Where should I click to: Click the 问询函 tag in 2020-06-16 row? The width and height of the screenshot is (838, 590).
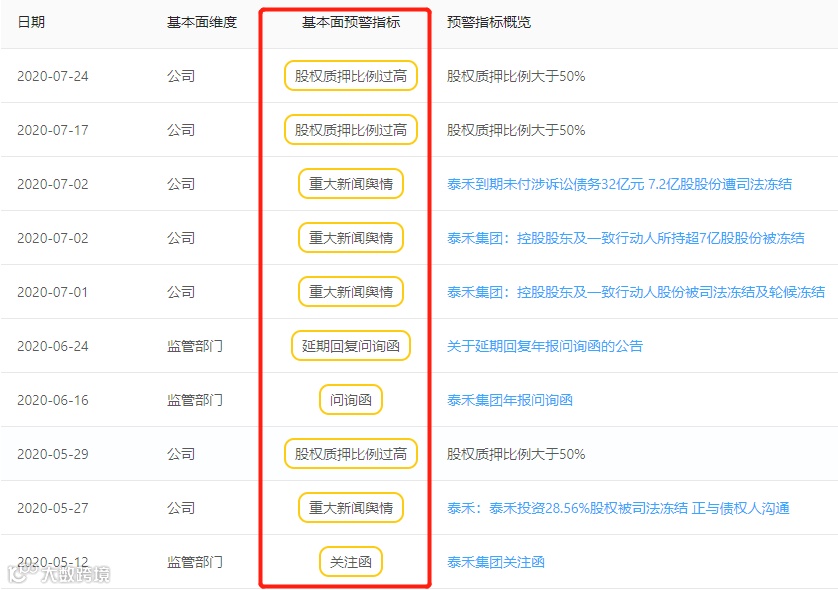351,400
